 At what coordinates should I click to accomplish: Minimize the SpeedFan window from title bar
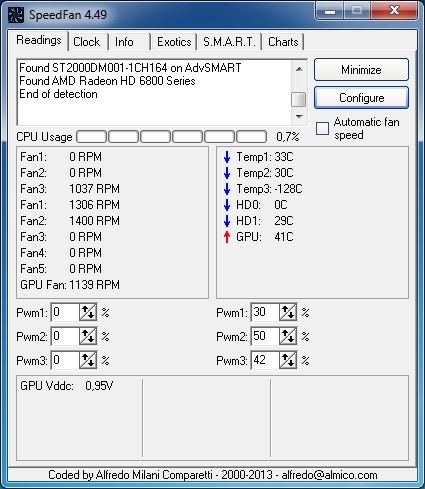tap(330, 11)
